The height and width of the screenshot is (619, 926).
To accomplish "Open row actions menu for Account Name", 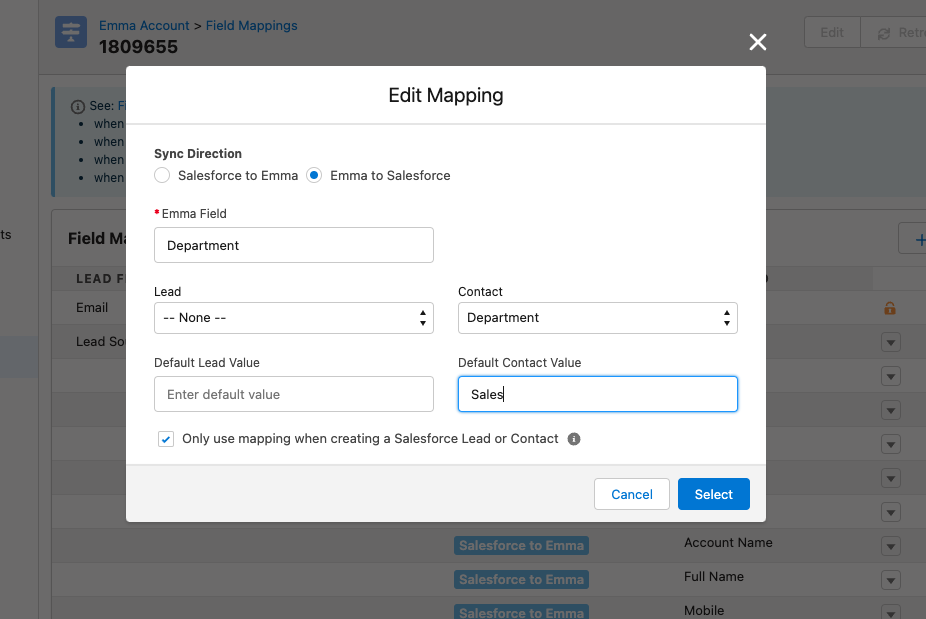I will click(890, 546).
